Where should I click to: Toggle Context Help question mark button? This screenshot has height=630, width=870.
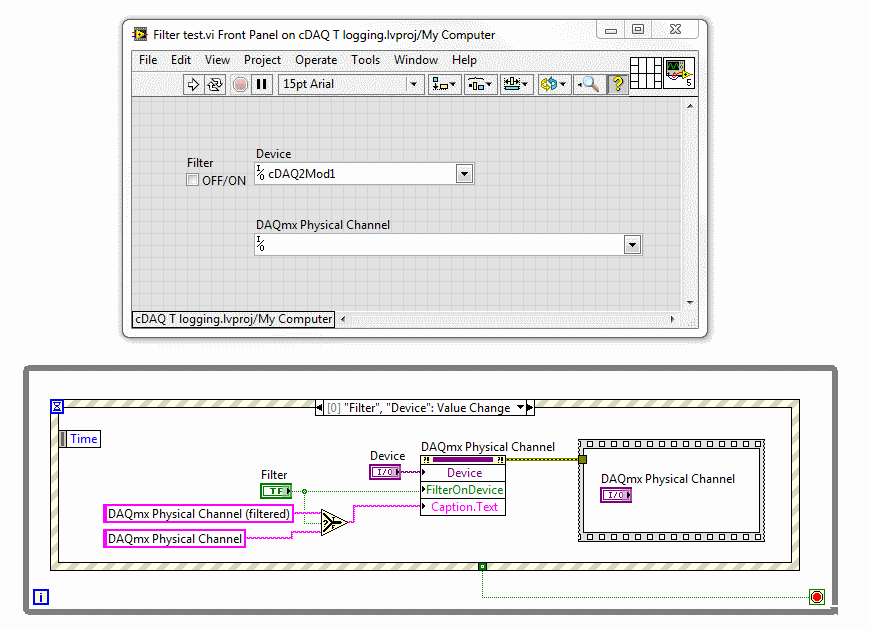617,84
